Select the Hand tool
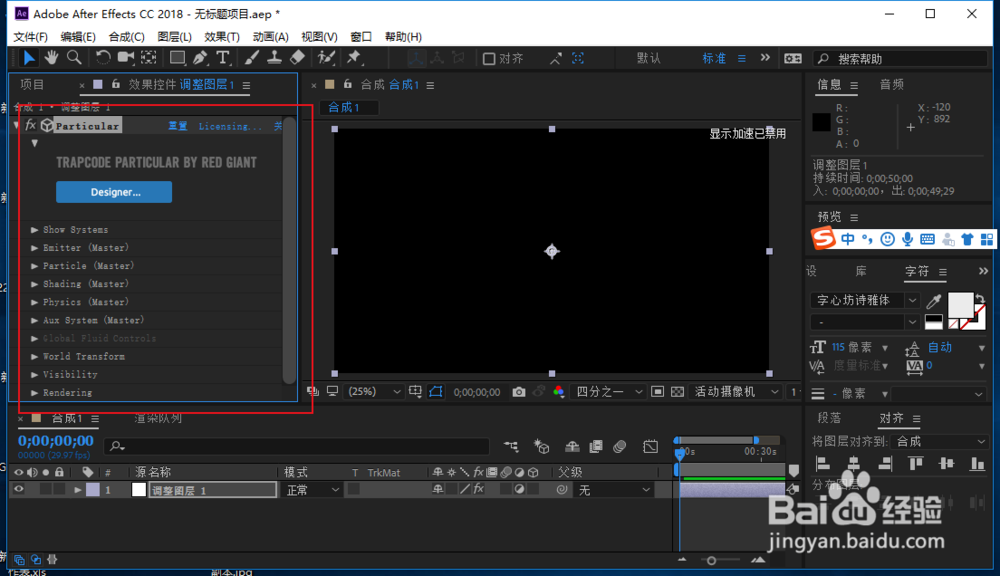 52,58
